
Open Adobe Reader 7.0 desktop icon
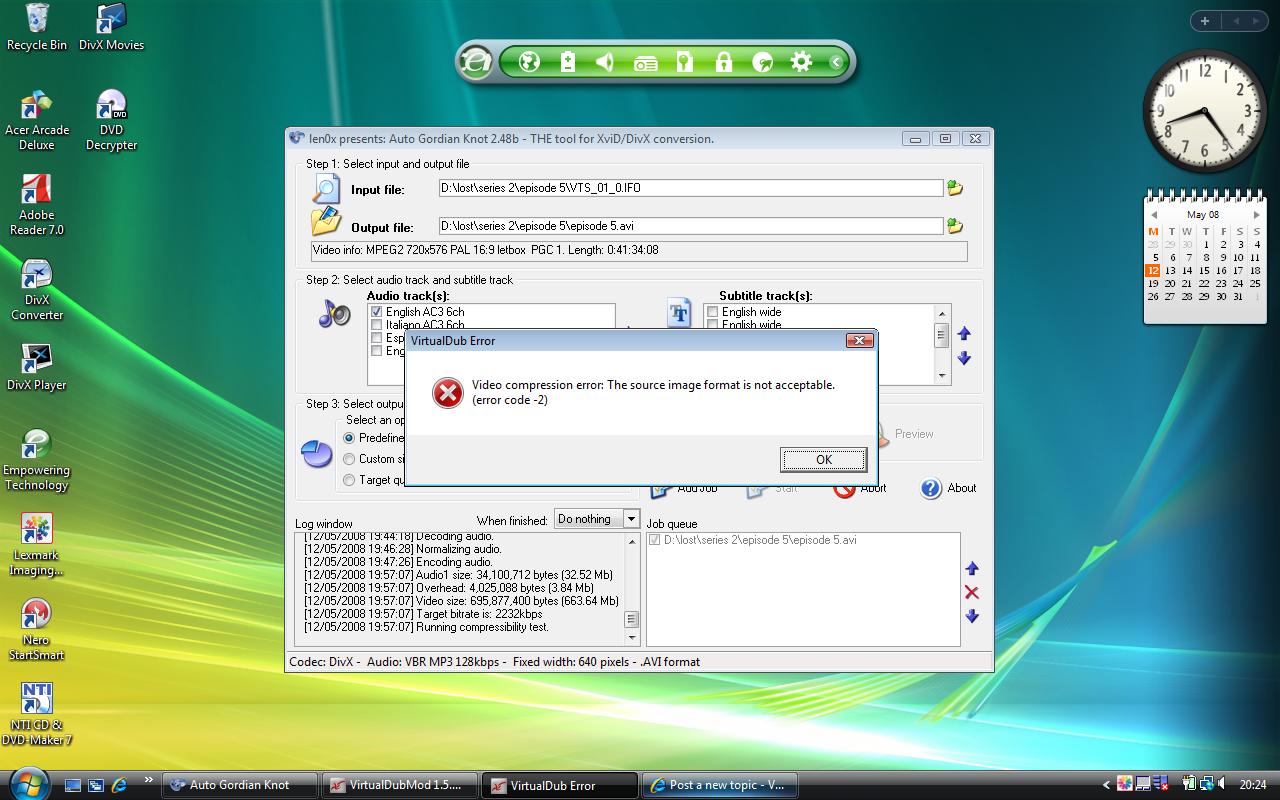(x=37, y=205)
